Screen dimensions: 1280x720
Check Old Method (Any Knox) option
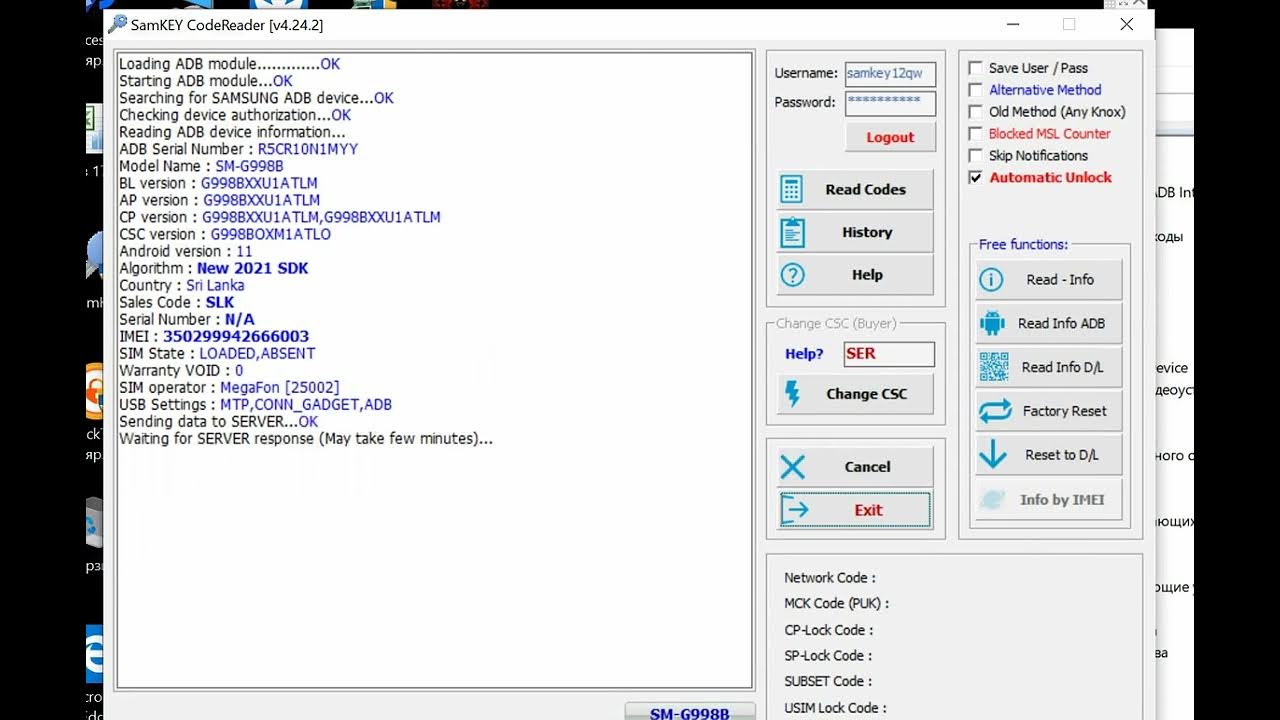tap(976, 112)
